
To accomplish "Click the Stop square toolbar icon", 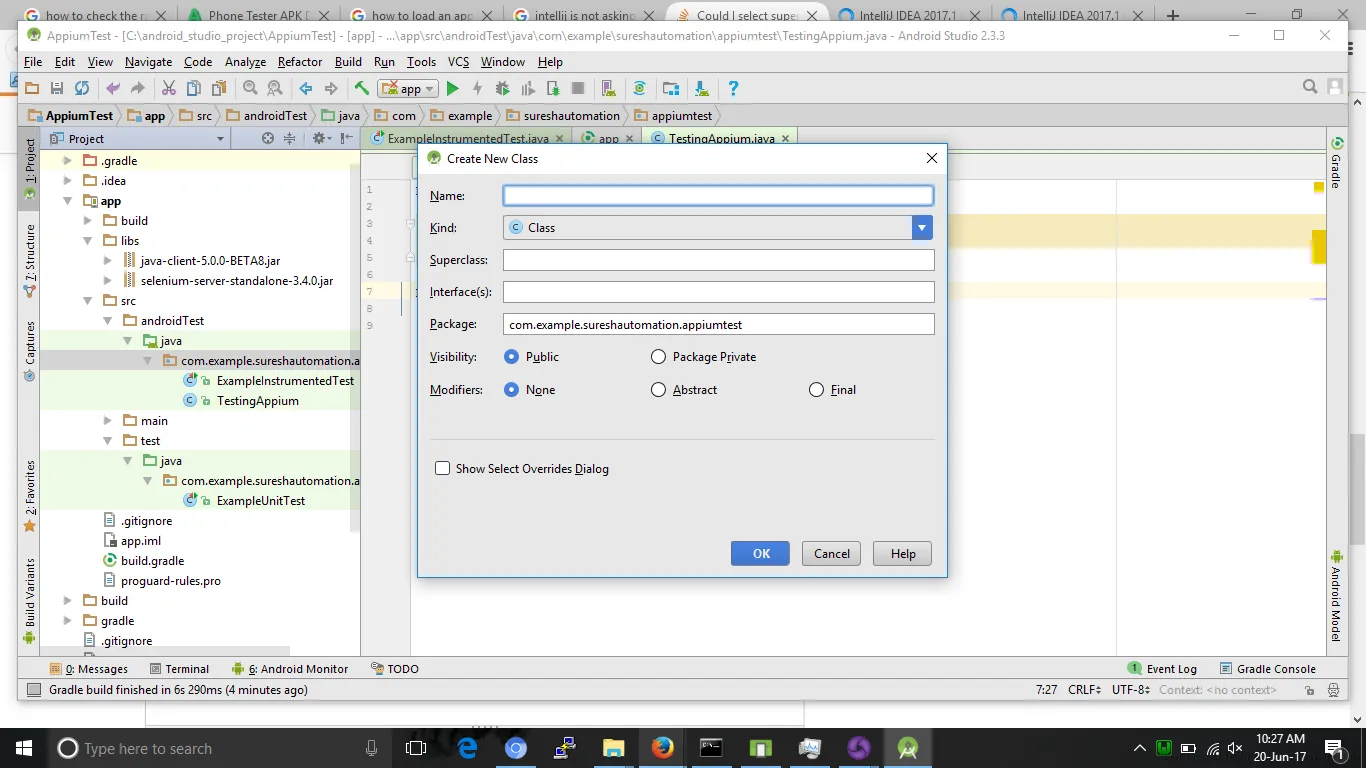I will (578, 89).
